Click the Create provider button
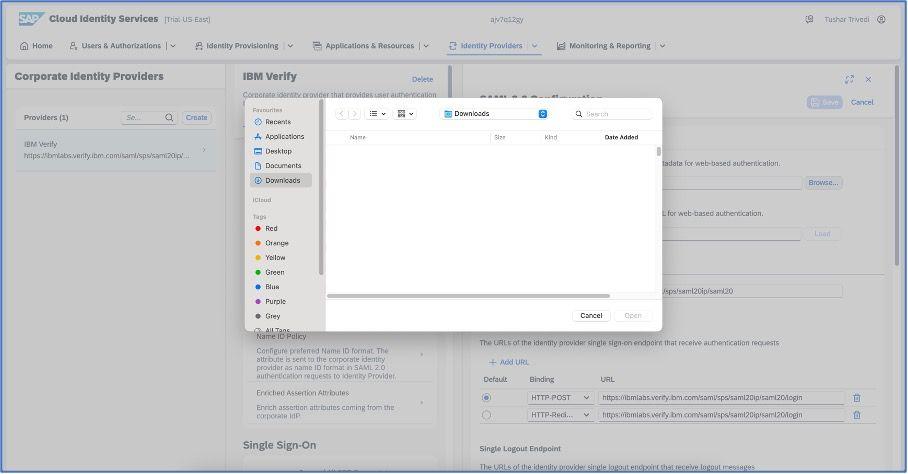 [x=196, y=117]
